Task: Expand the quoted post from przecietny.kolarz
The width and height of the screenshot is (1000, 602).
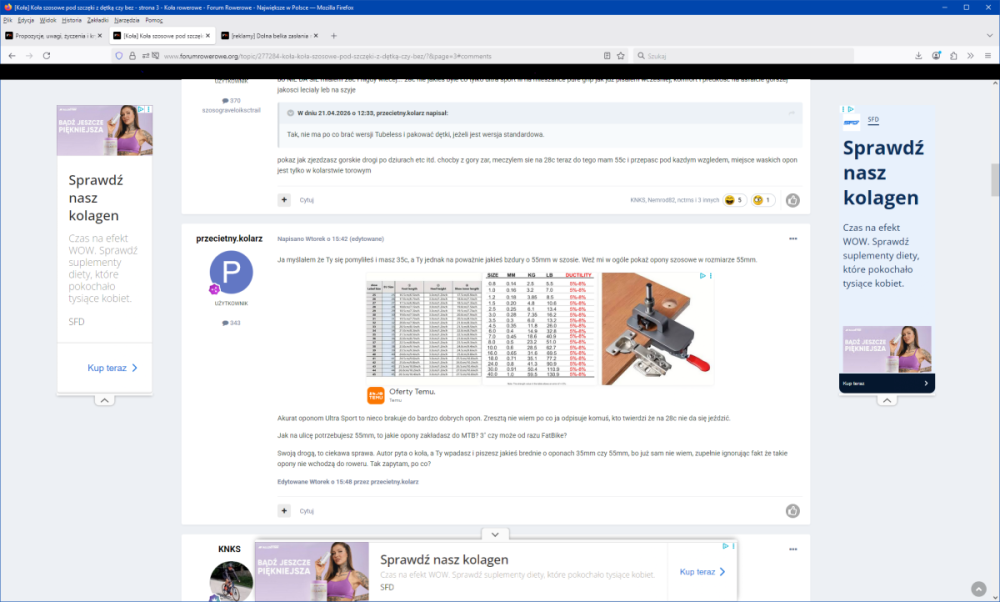Action: point(290,113)
